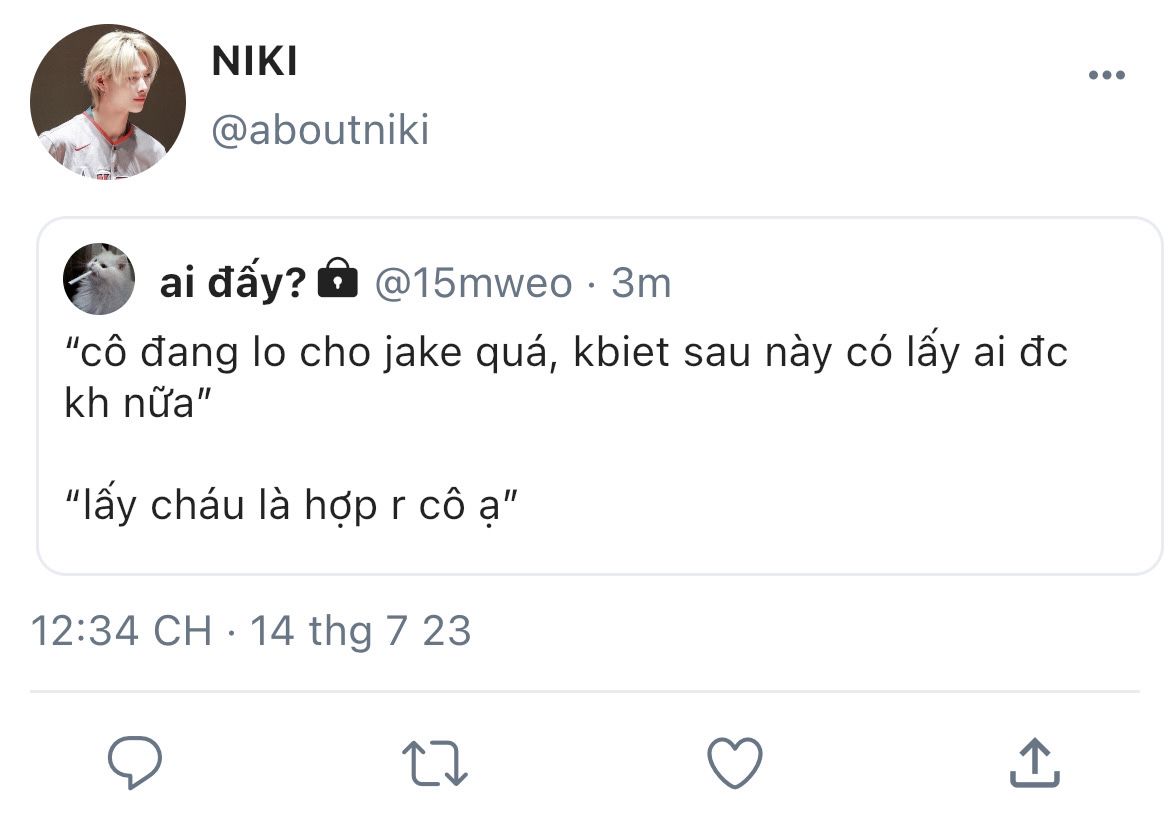This screenshot has width=1170, height=823.
Task: Tap the NIKI display name
Action: click(254, 62)
